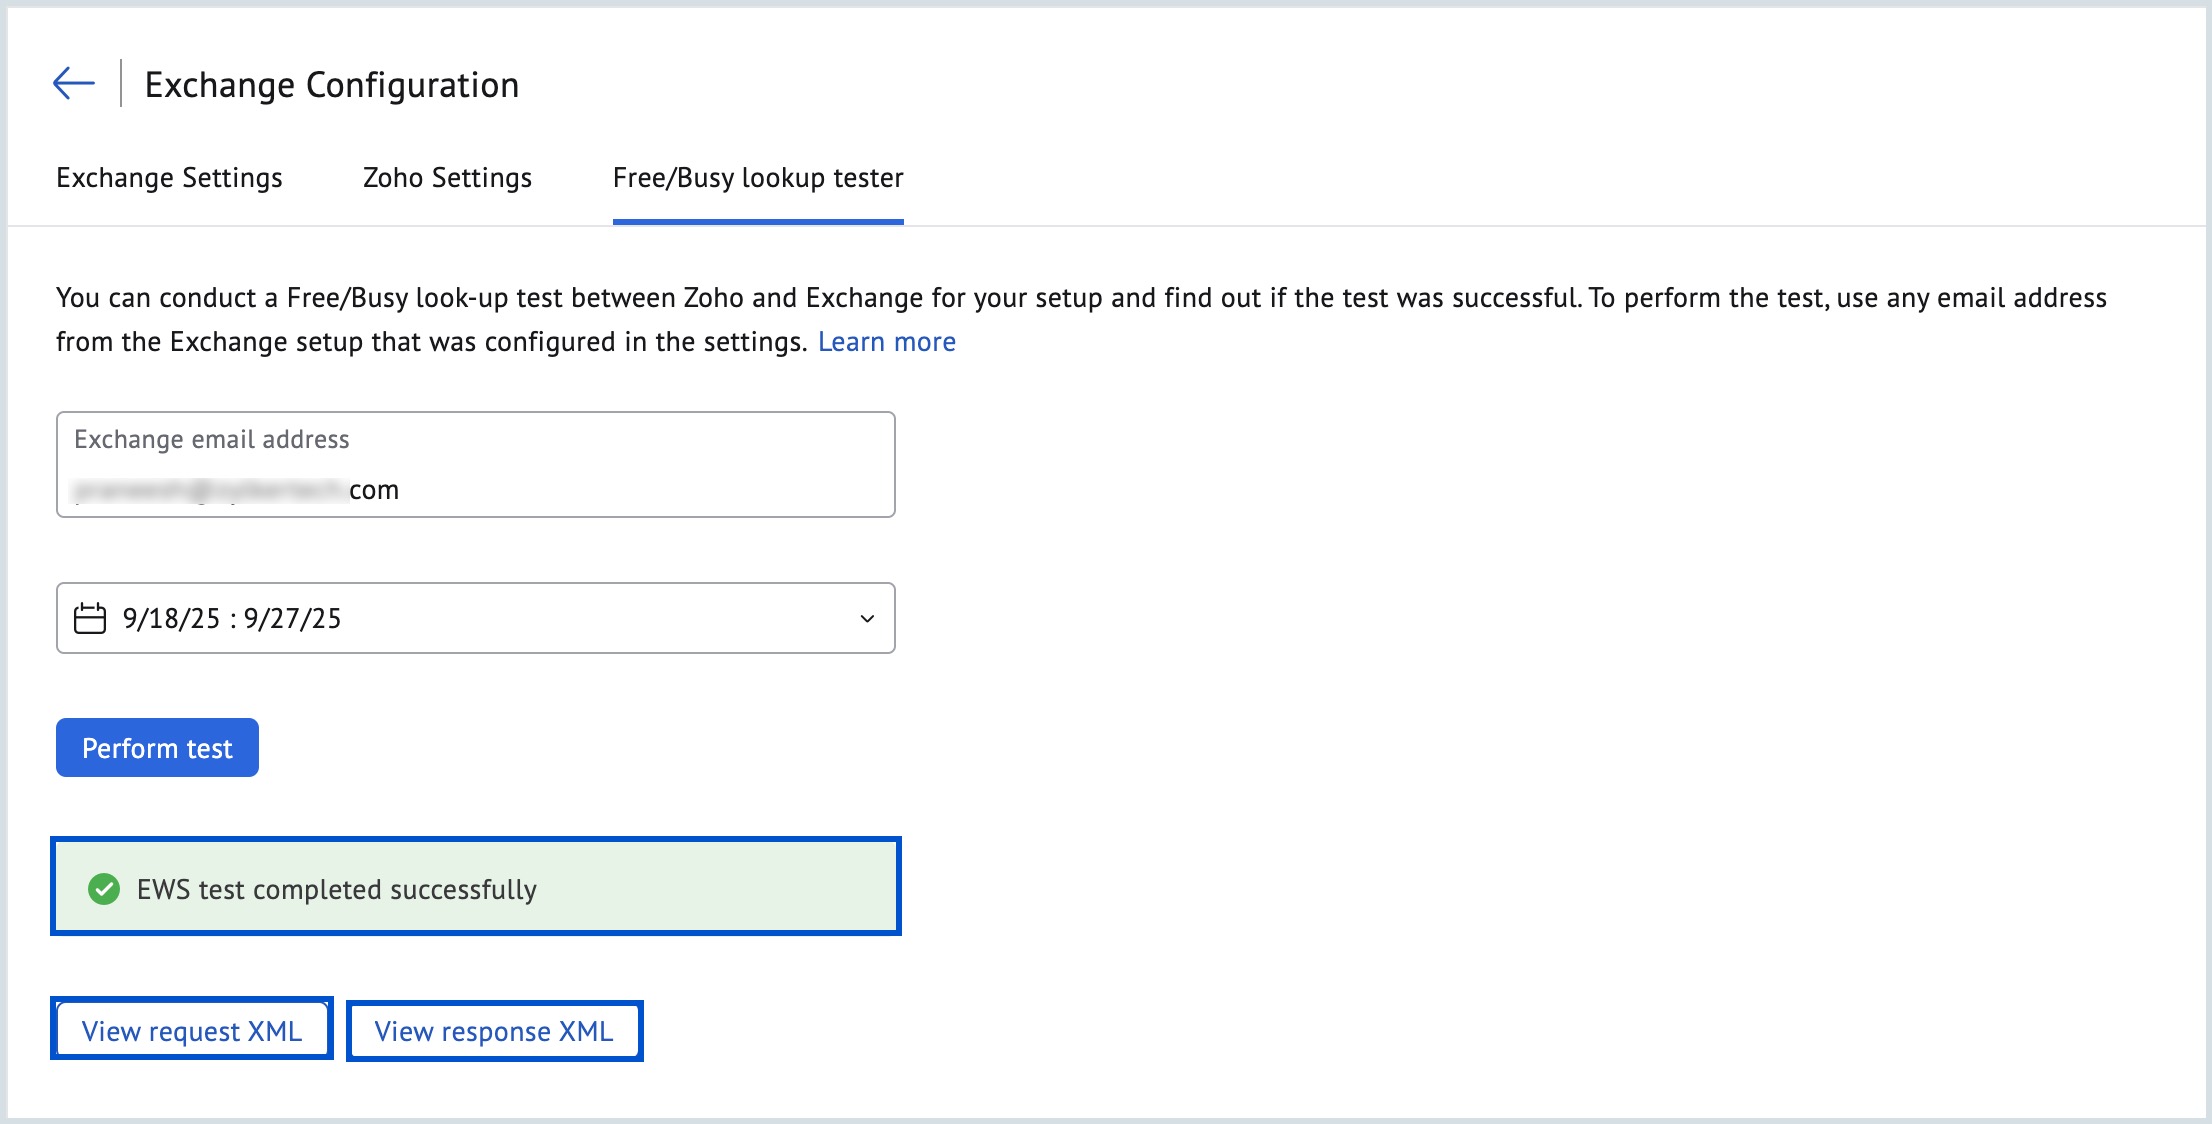
Task: Click the back arrow icon
Action: click(x=73, y=84)
